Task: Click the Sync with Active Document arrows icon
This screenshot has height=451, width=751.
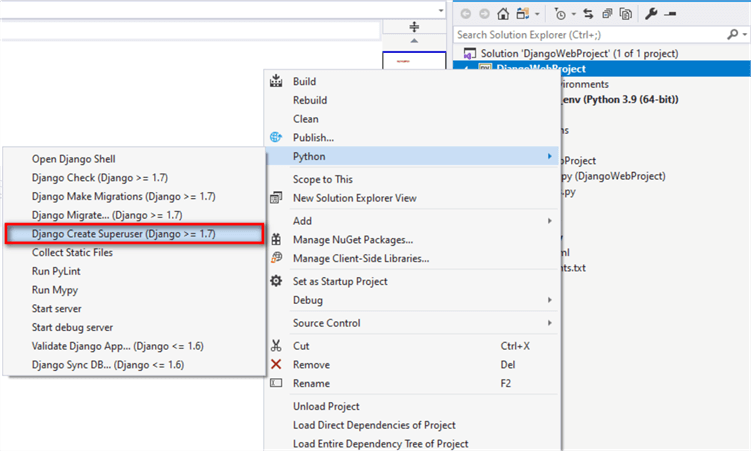Action: (x=588, y=14)
